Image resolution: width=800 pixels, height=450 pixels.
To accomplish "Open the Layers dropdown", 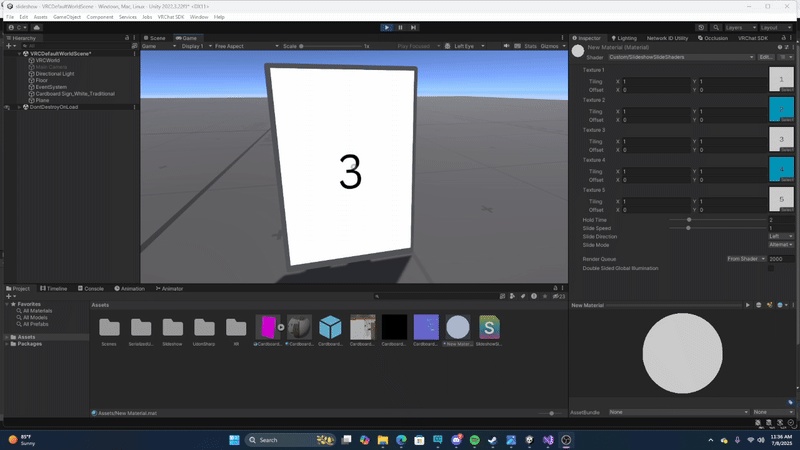I will point(741,28).
